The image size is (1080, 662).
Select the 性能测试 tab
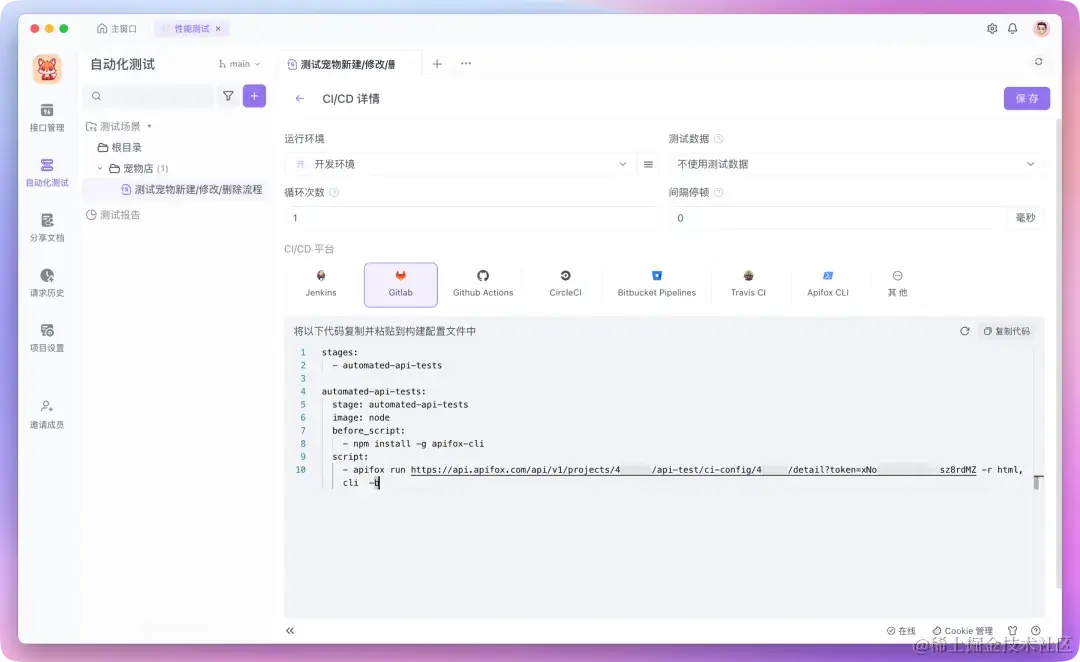tap(188, 29)
